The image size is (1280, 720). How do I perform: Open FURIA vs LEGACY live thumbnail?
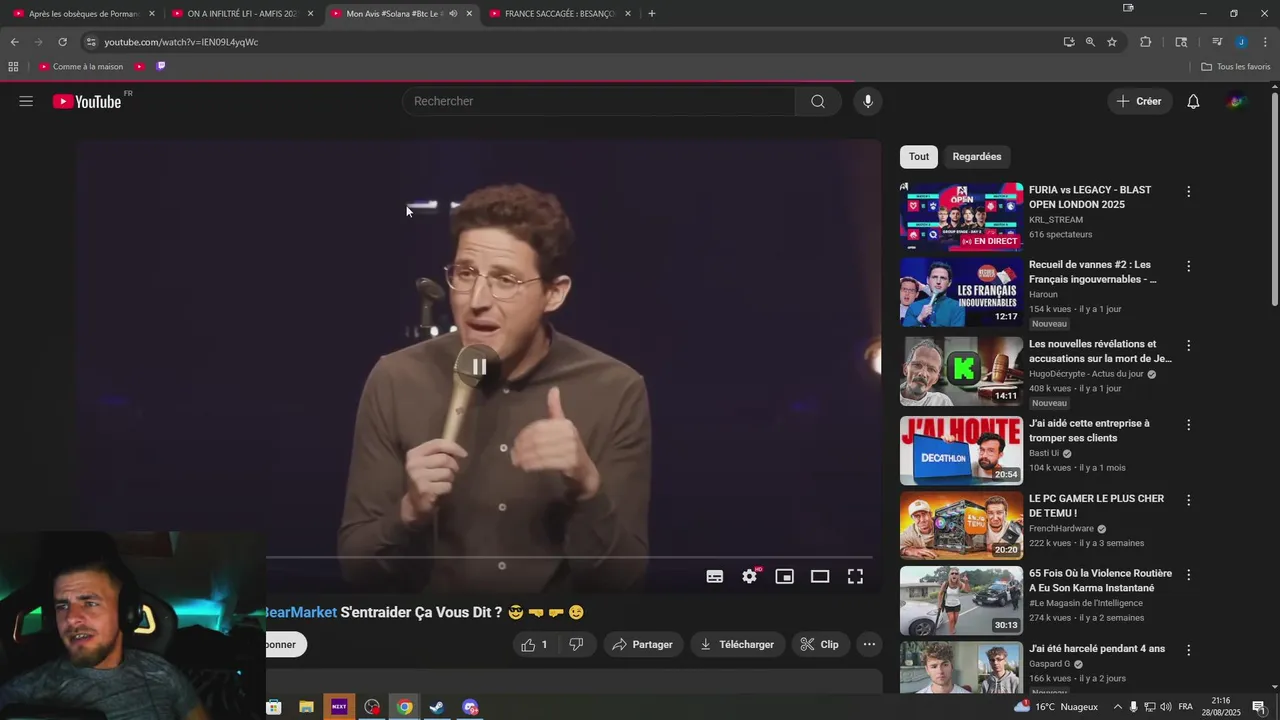click(x=961, y=216)
